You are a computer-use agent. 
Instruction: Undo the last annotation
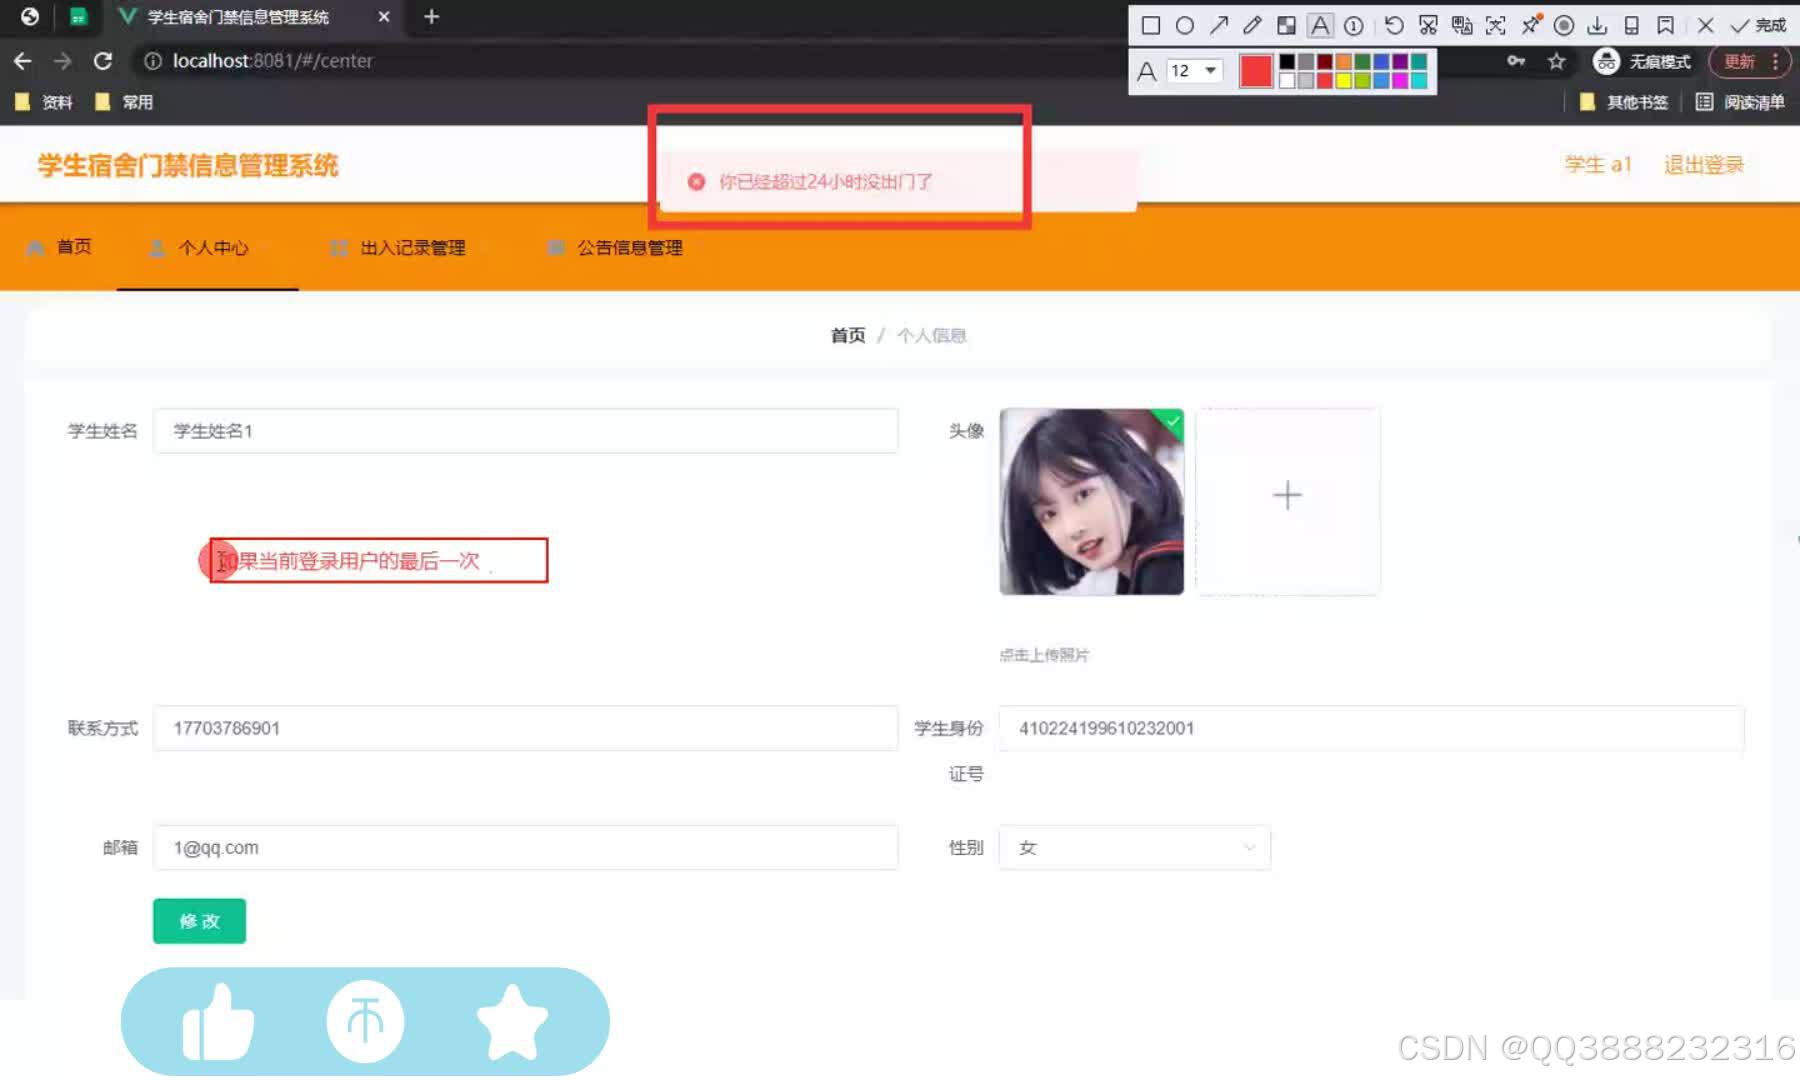tap(1394, 25)
